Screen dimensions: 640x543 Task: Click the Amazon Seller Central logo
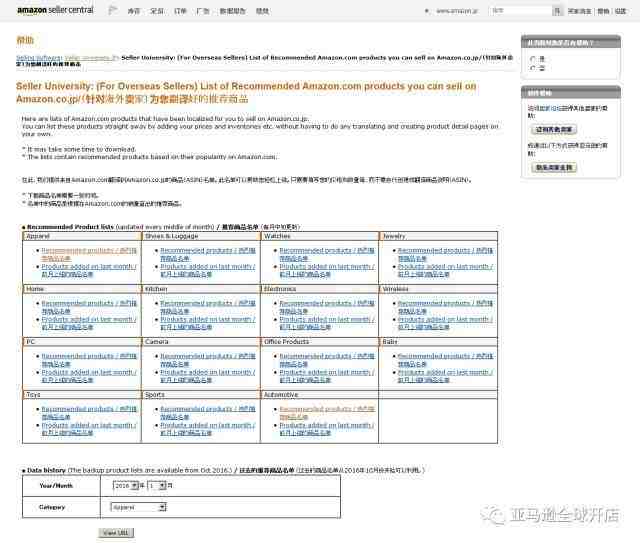(x=55, y=10)
